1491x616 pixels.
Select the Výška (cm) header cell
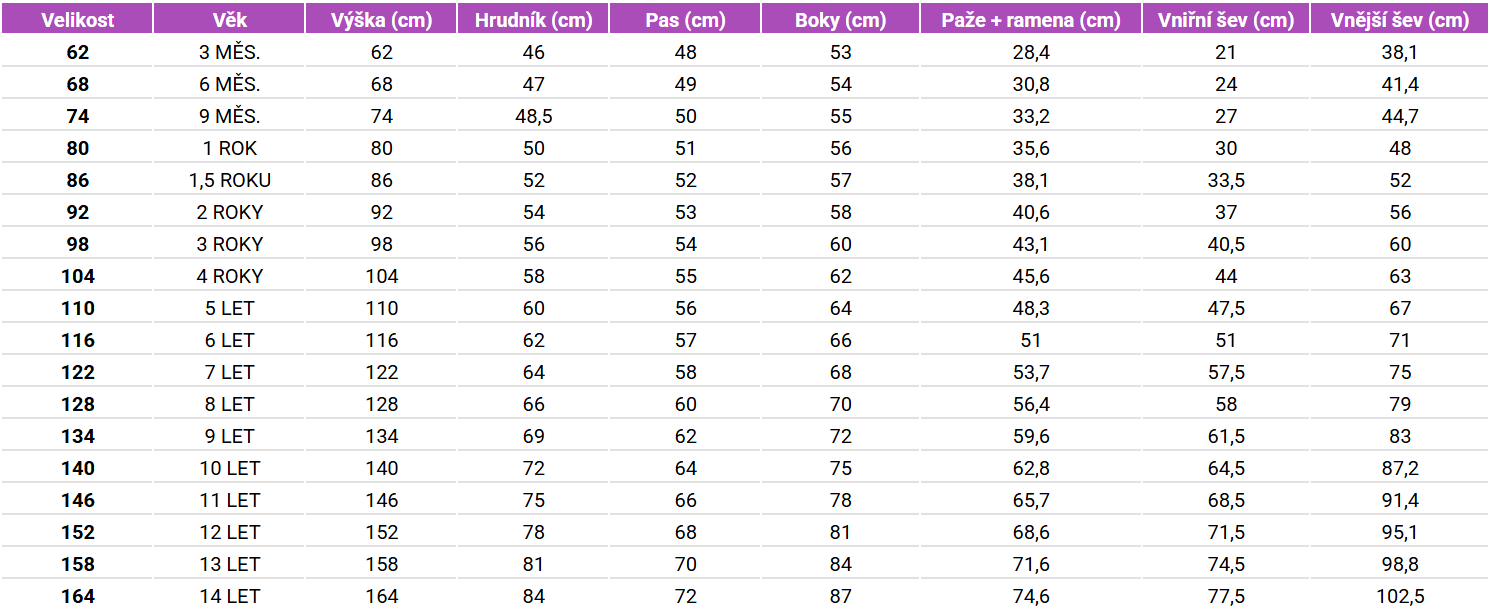[381, 20]
